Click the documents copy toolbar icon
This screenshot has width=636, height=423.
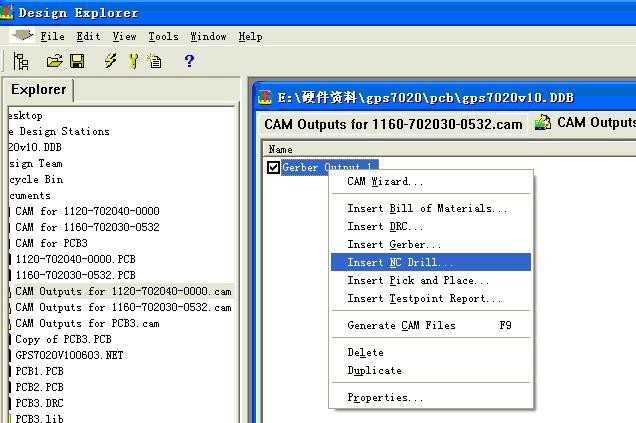click(155, 61)
